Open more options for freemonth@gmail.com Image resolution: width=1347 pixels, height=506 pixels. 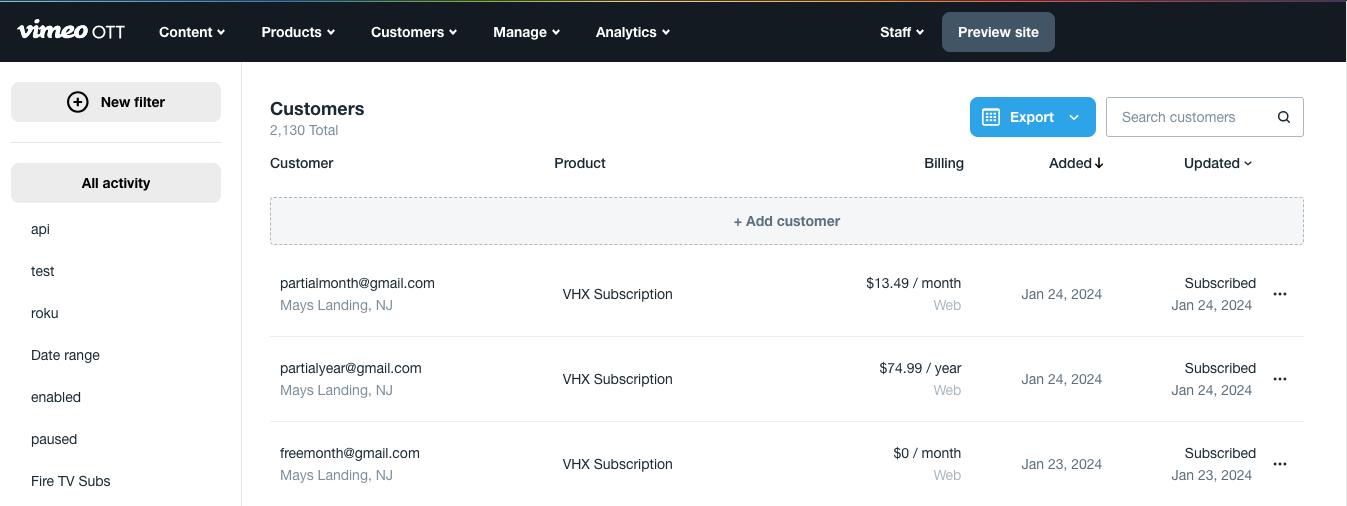[1279, 464]
